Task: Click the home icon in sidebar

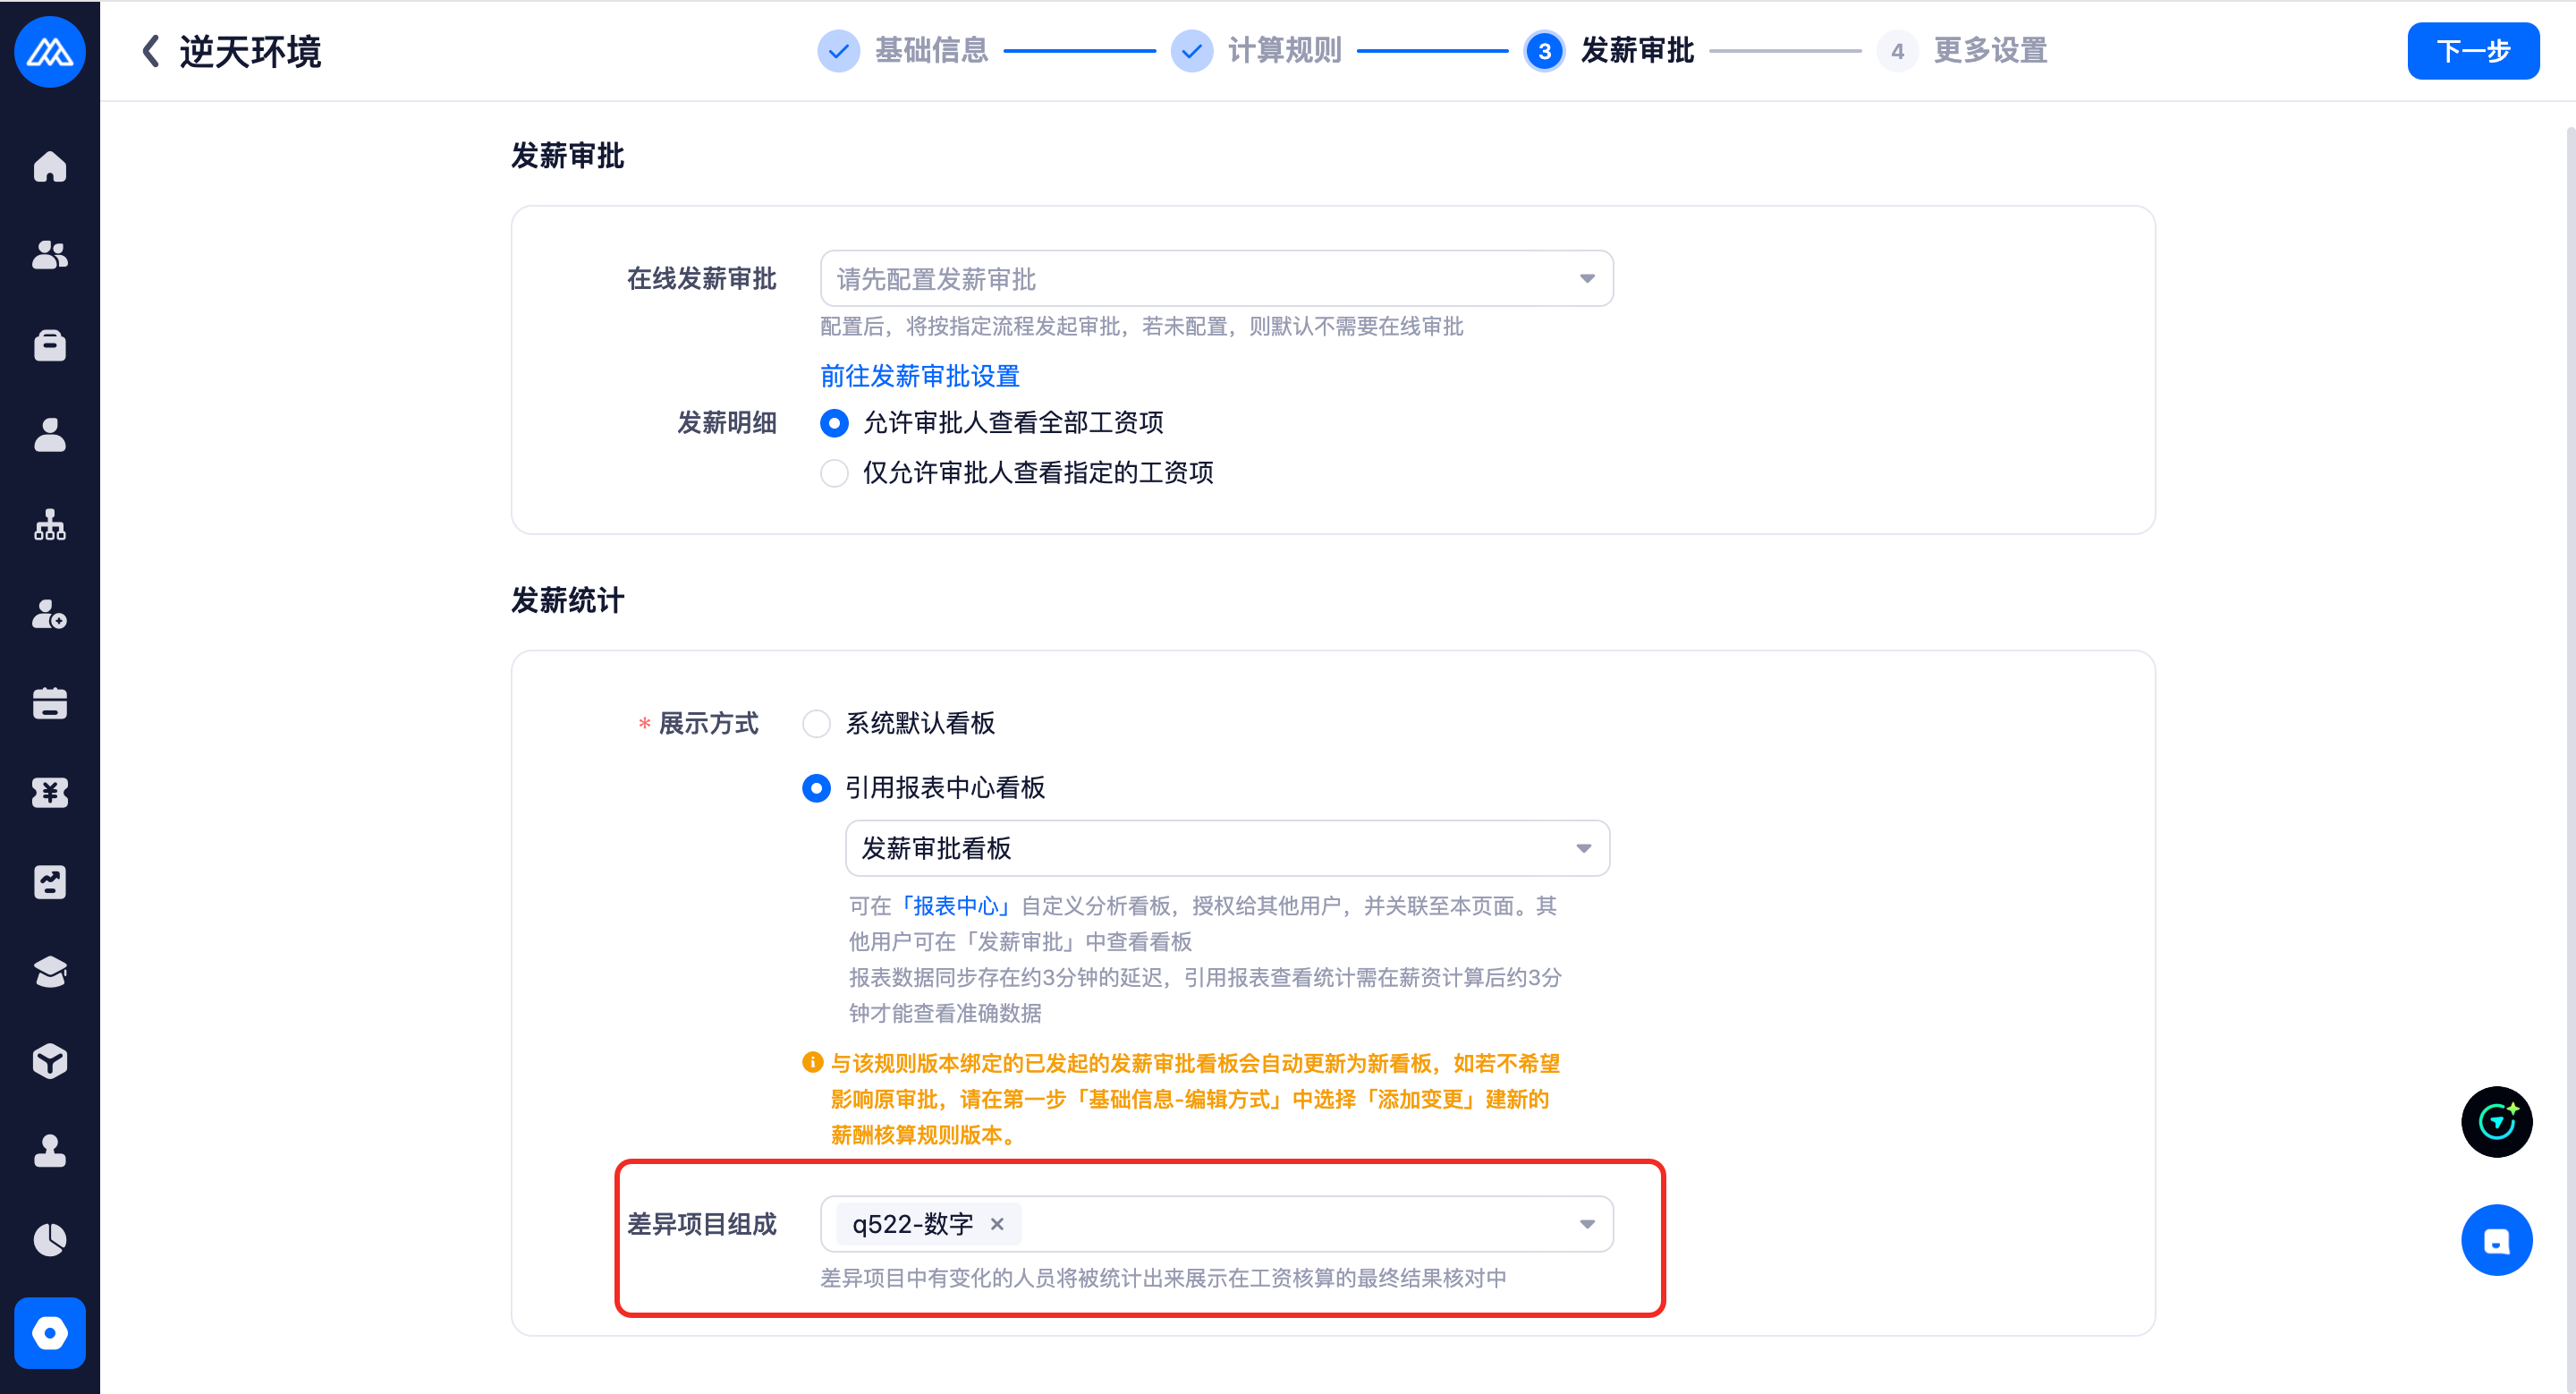Action: [x=49, y=166]
